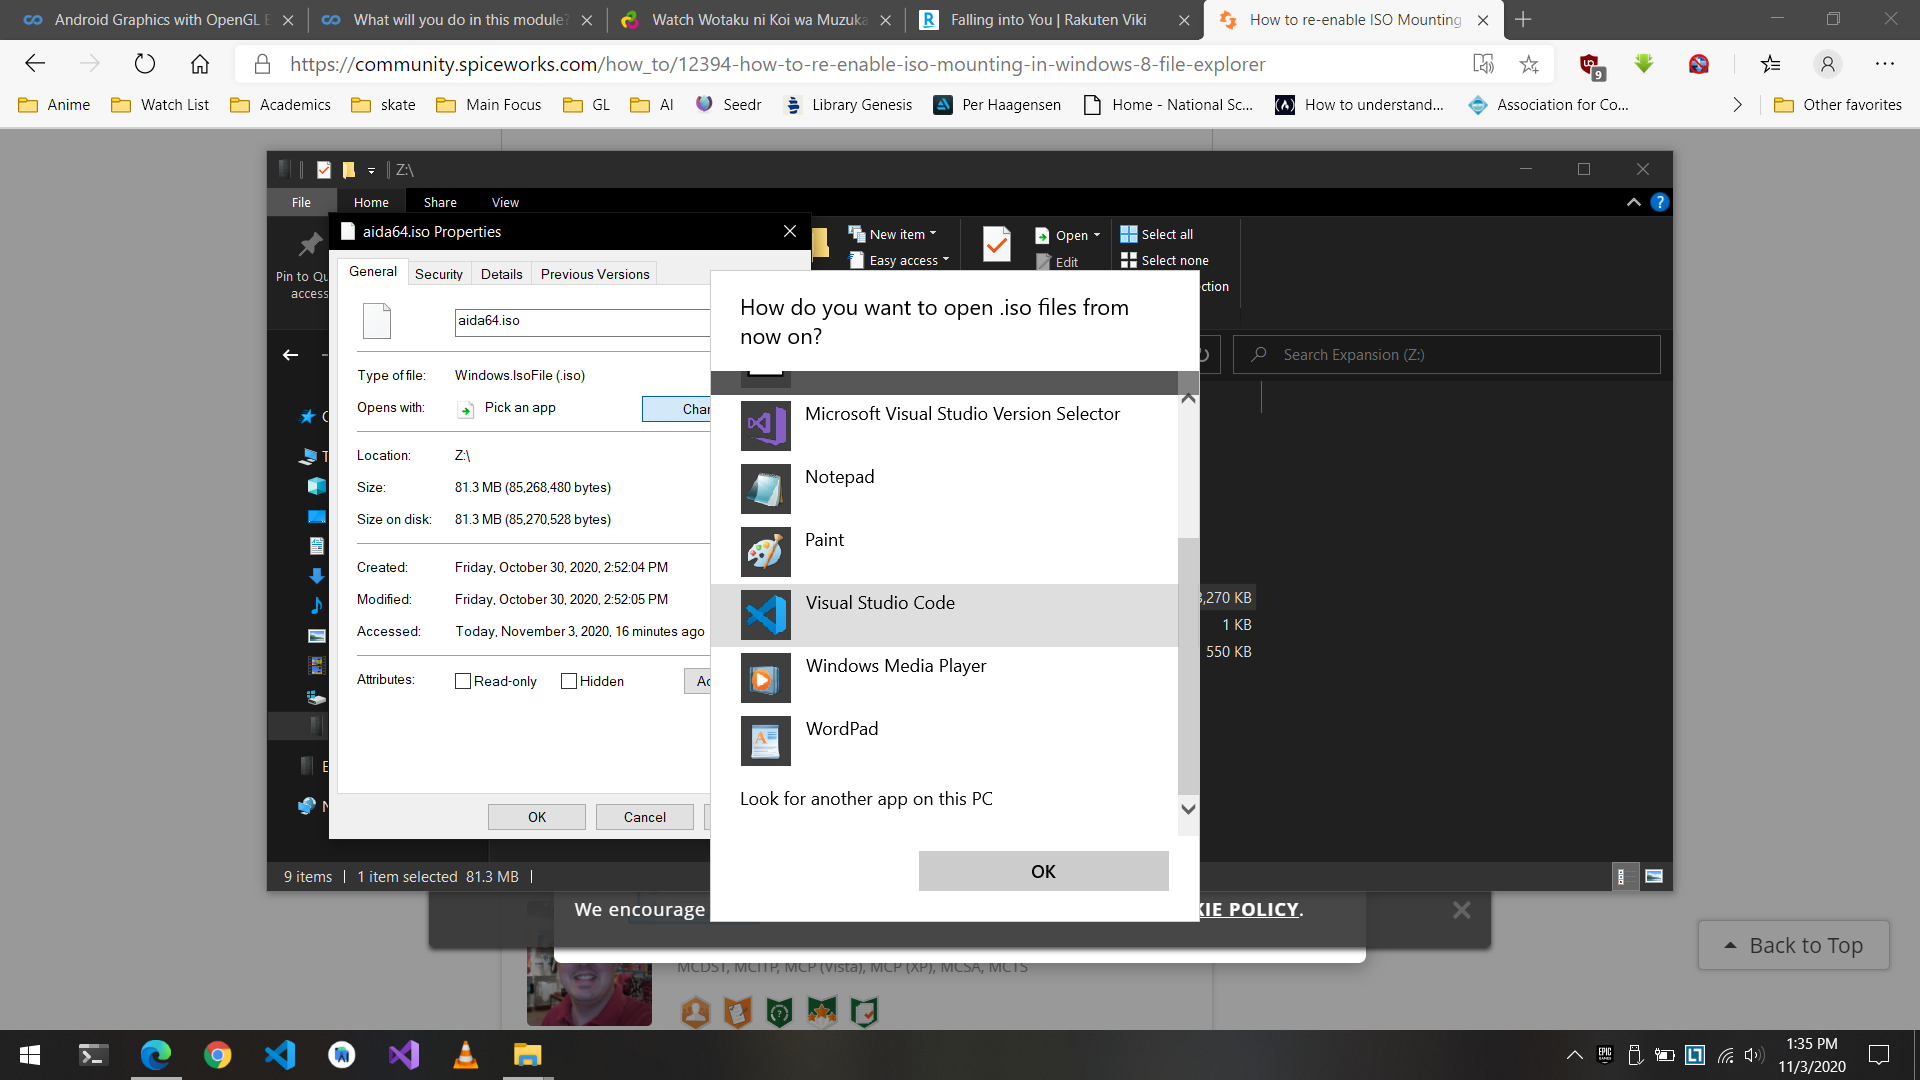The height and width of the screenshot is (1080, 1920).
Task: Select Visual Studio Code from the app list
Action: pos(944,615)
